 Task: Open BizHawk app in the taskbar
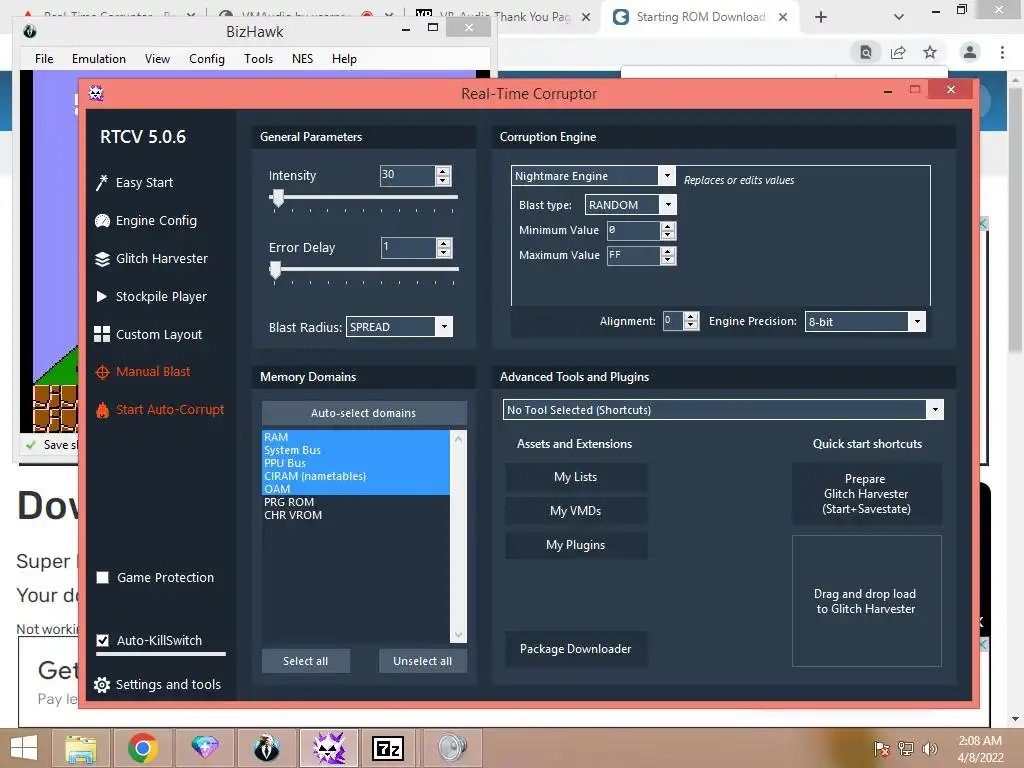(x=266, y=748)
